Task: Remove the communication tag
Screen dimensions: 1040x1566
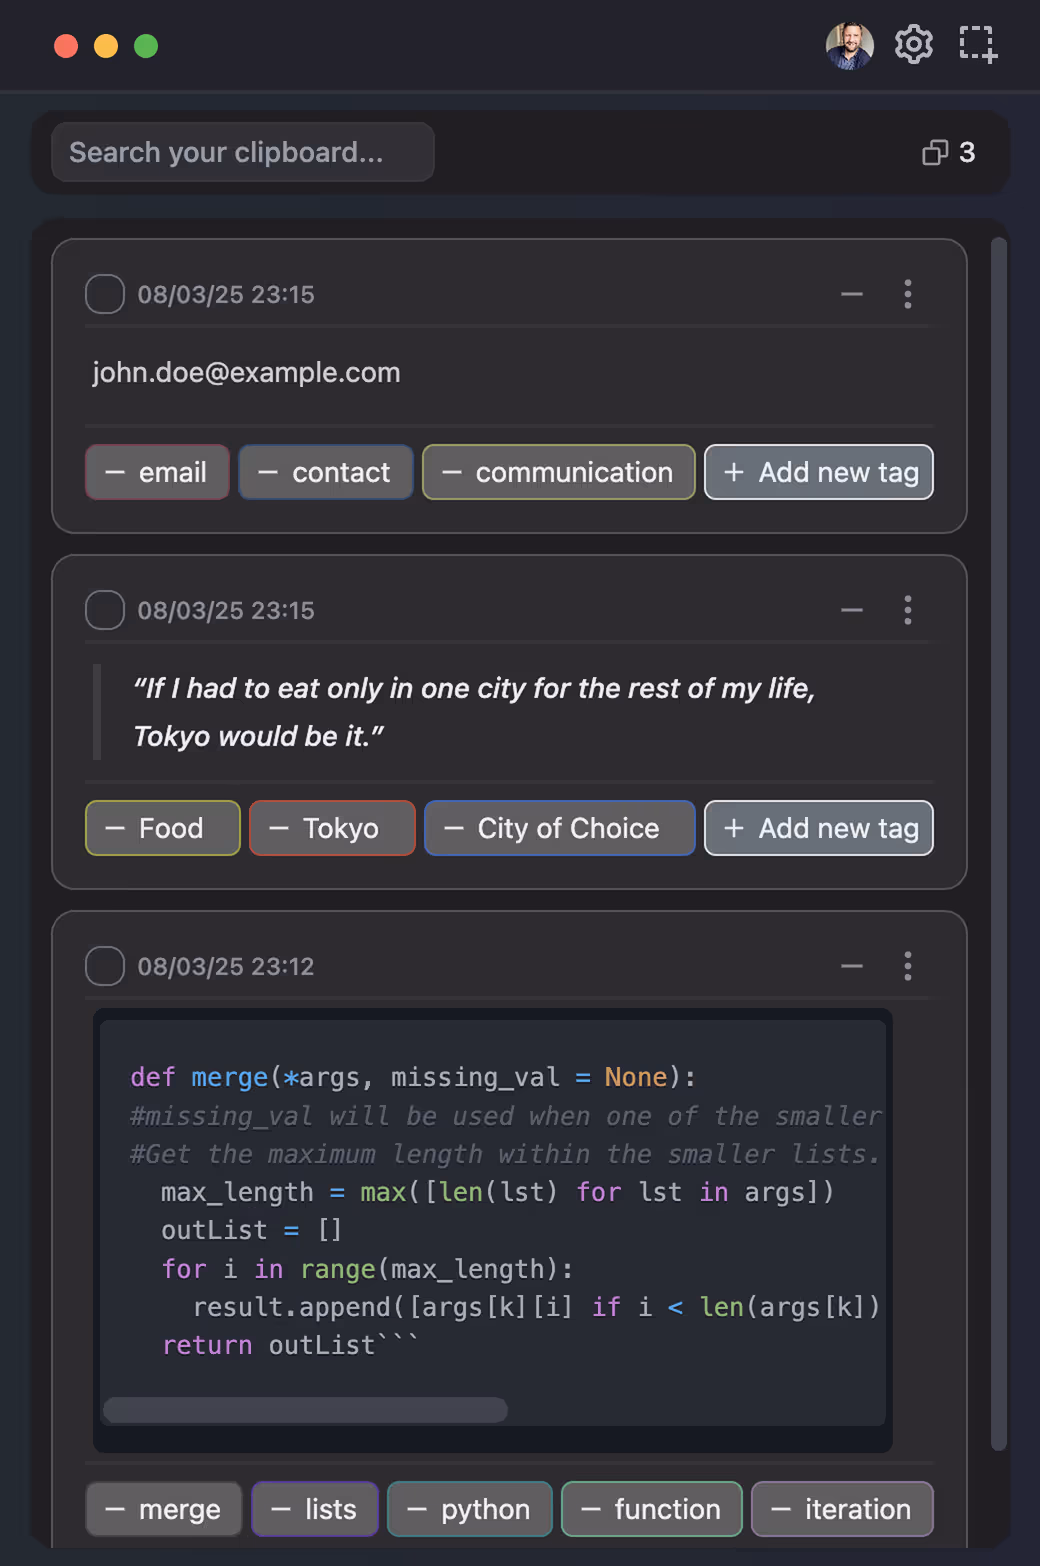Action: pyautogui.click(x=452, y=472)
